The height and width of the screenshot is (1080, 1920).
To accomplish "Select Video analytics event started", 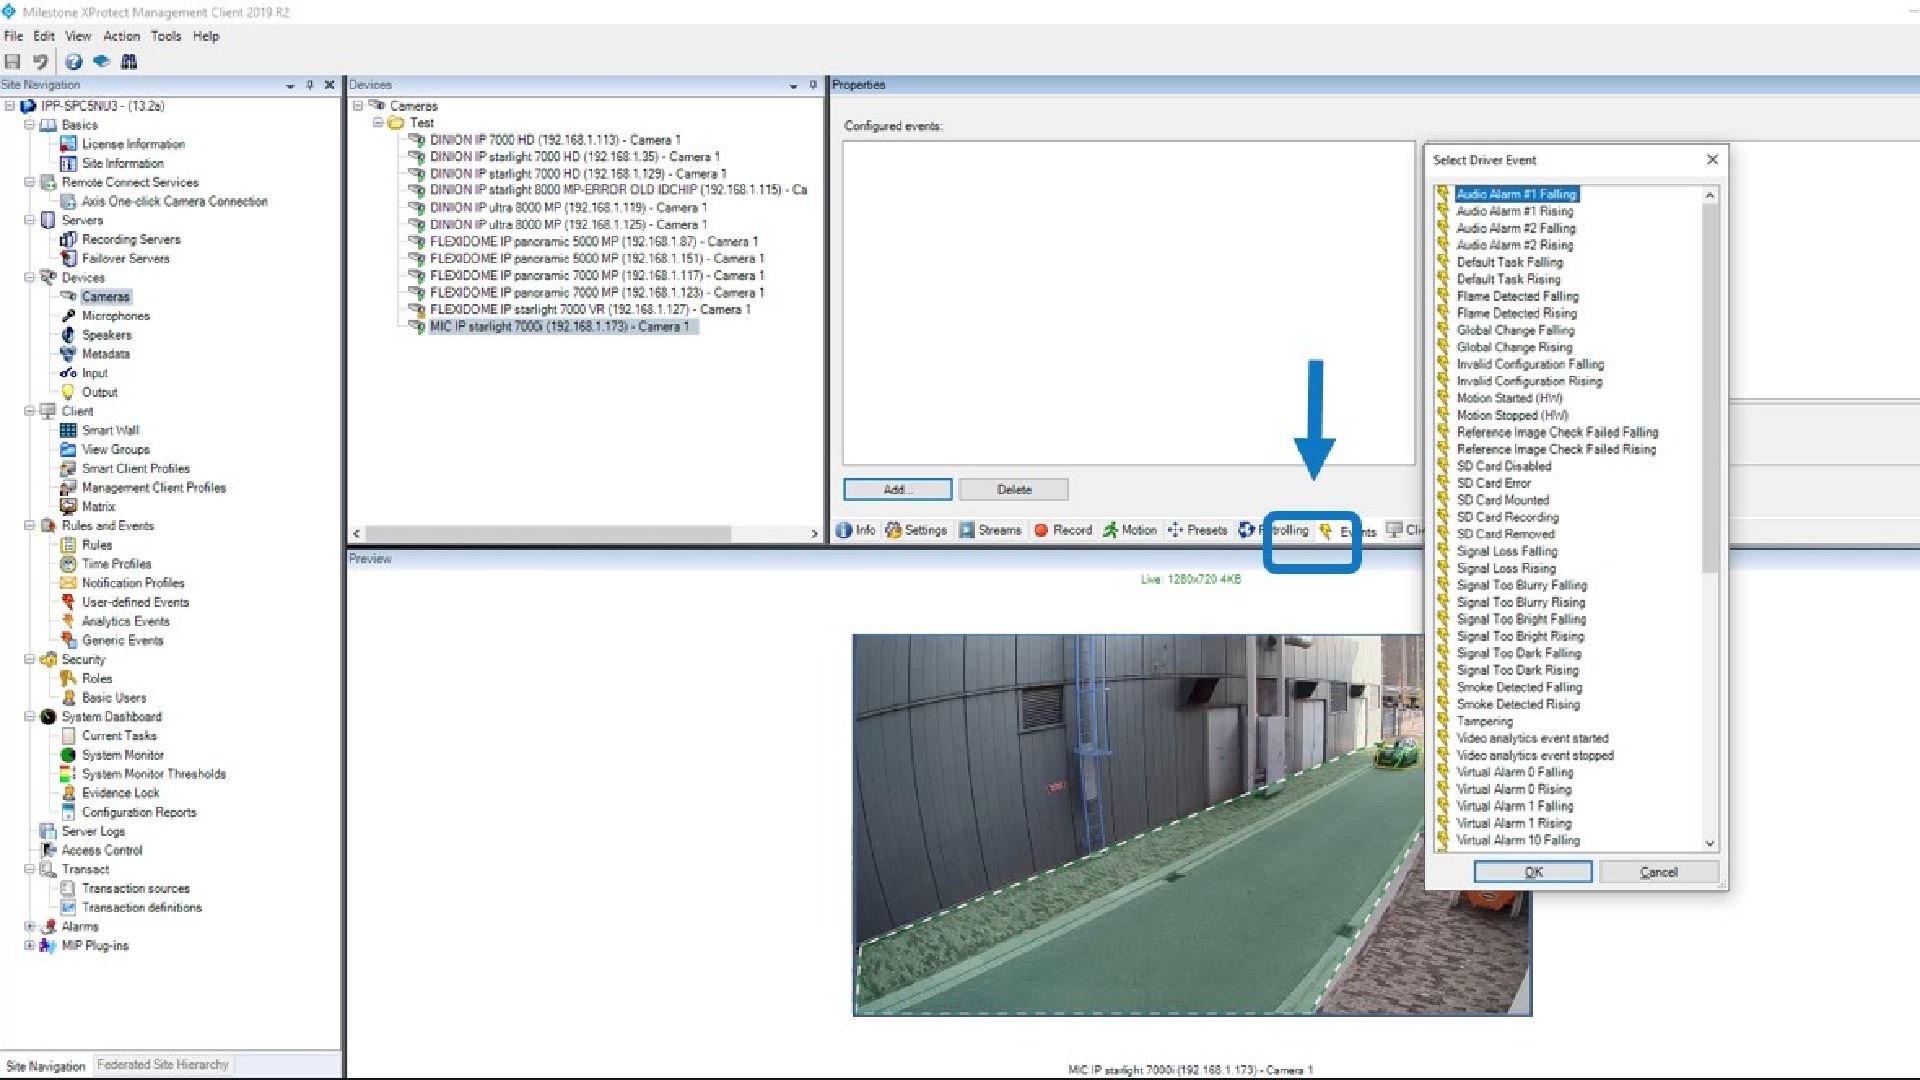I will click(1532, 738).
